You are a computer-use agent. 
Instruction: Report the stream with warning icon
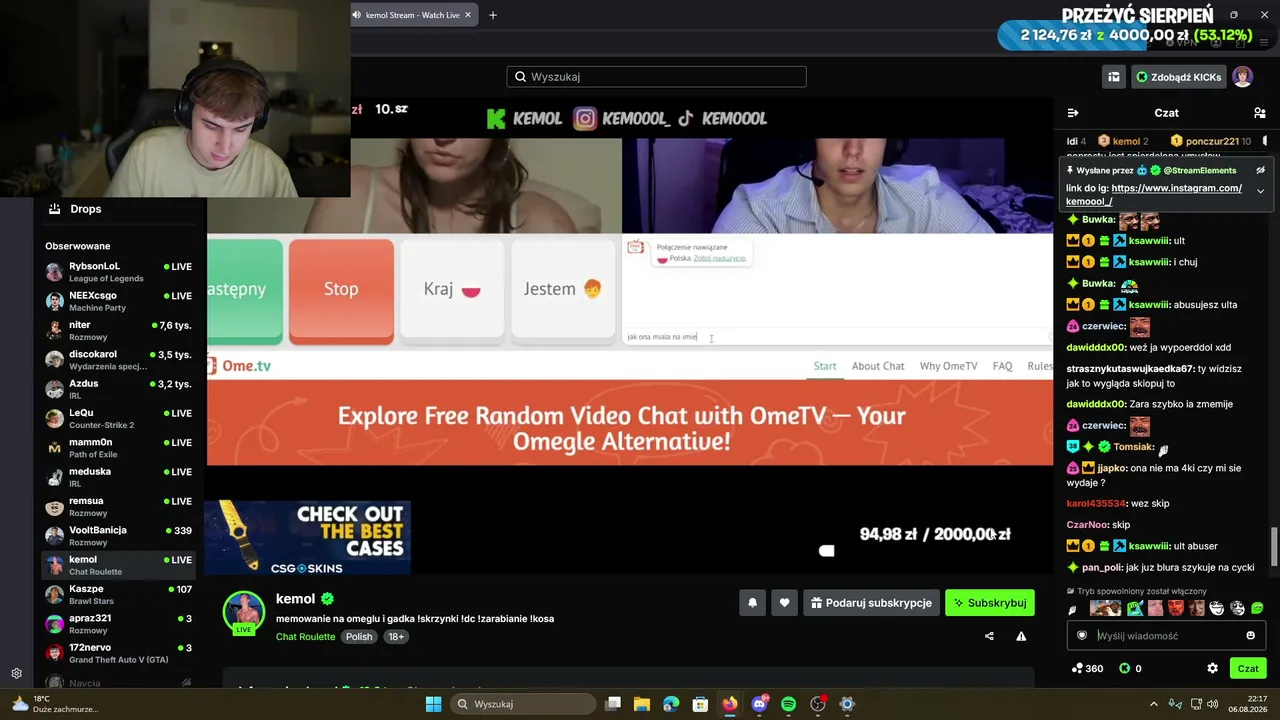(x=1021, y=636)
